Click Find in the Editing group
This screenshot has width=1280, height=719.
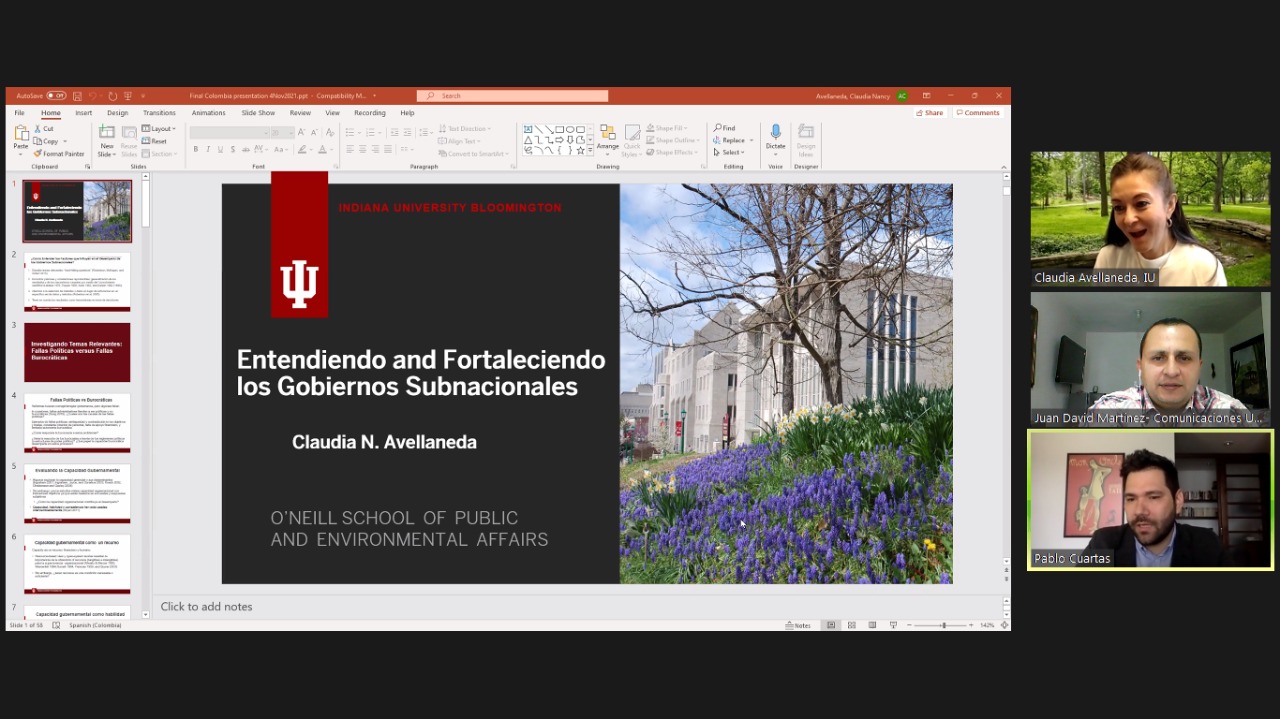click(725, 128)
